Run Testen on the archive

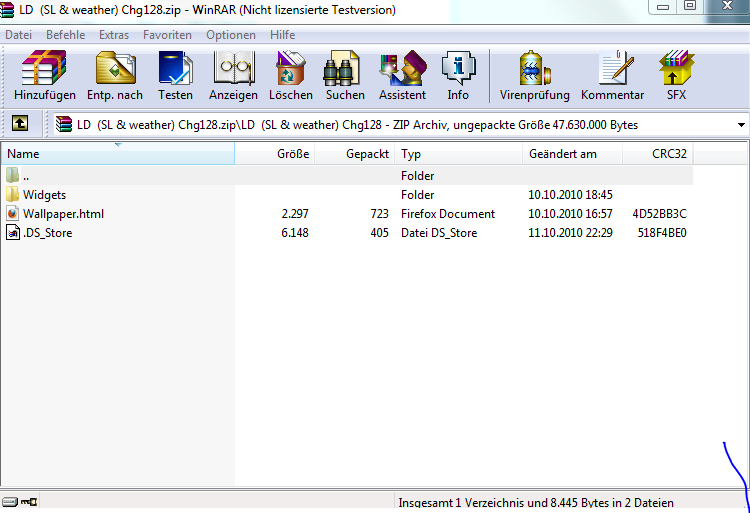click(x=175, y=76)
